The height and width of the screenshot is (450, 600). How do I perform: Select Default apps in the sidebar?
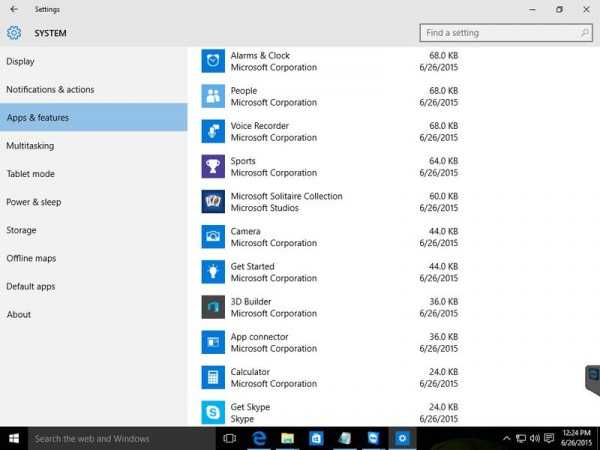click(x=33, y=286)
